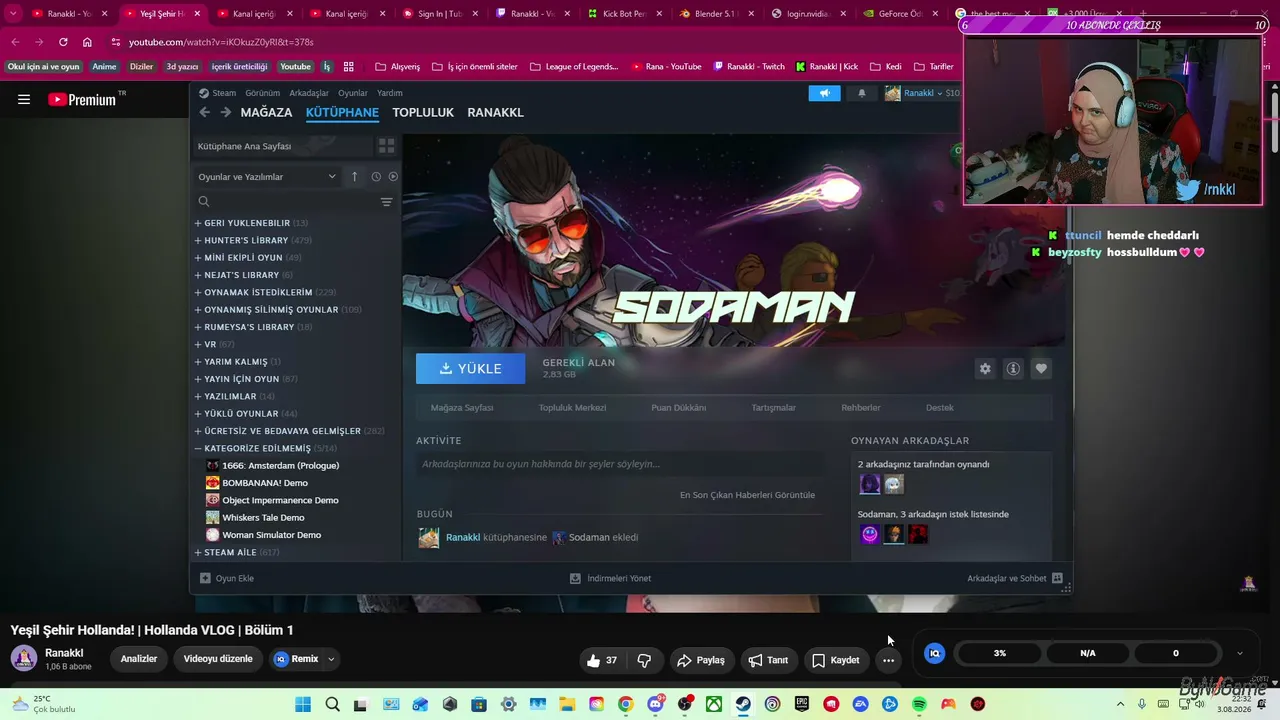The height and width of the screenshot is (720, 1280).
Task: Open the Topluluk Merkezi game tab
Action: pyautogui.click(x=572, y=408)
